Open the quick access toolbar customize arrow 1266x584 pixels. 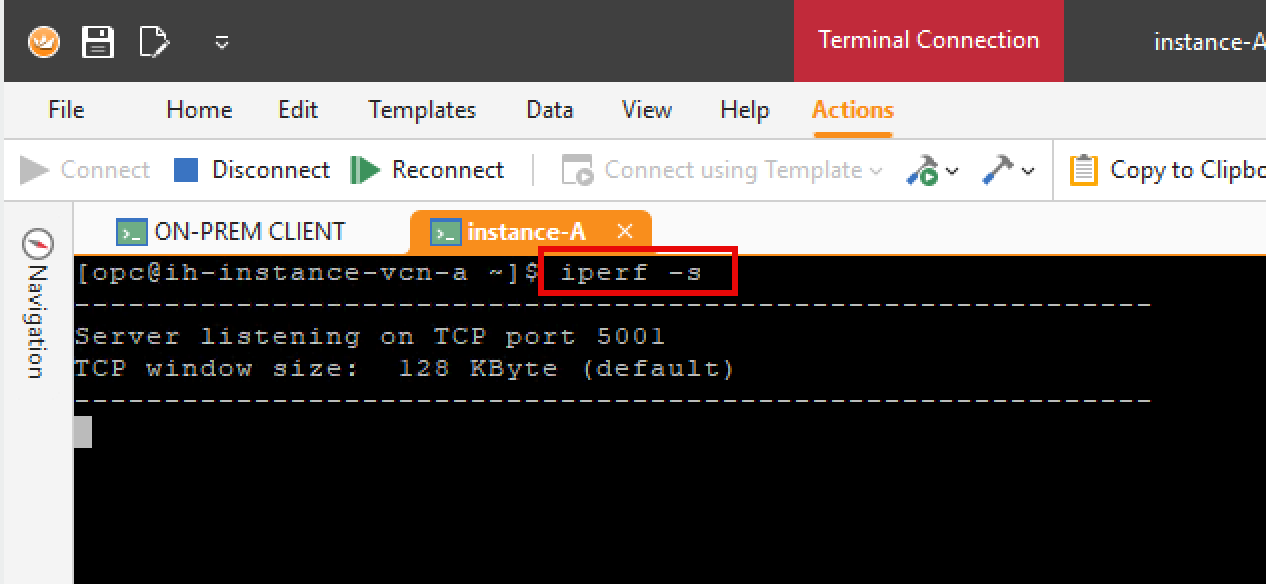[x=222, y=42]
